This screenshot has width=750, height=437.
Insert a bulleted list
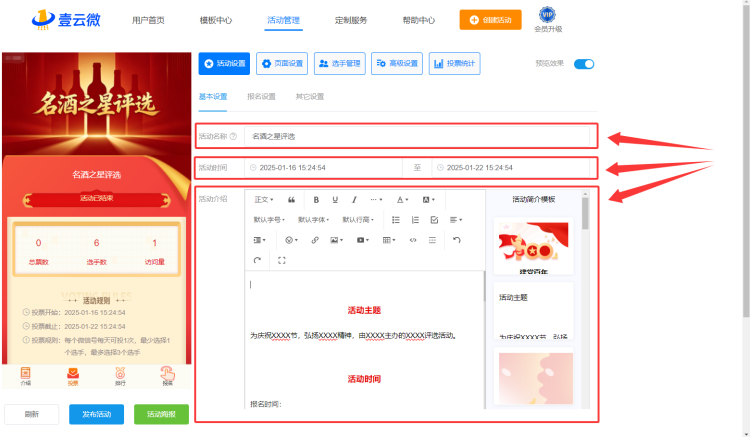(x=396, y=220)
